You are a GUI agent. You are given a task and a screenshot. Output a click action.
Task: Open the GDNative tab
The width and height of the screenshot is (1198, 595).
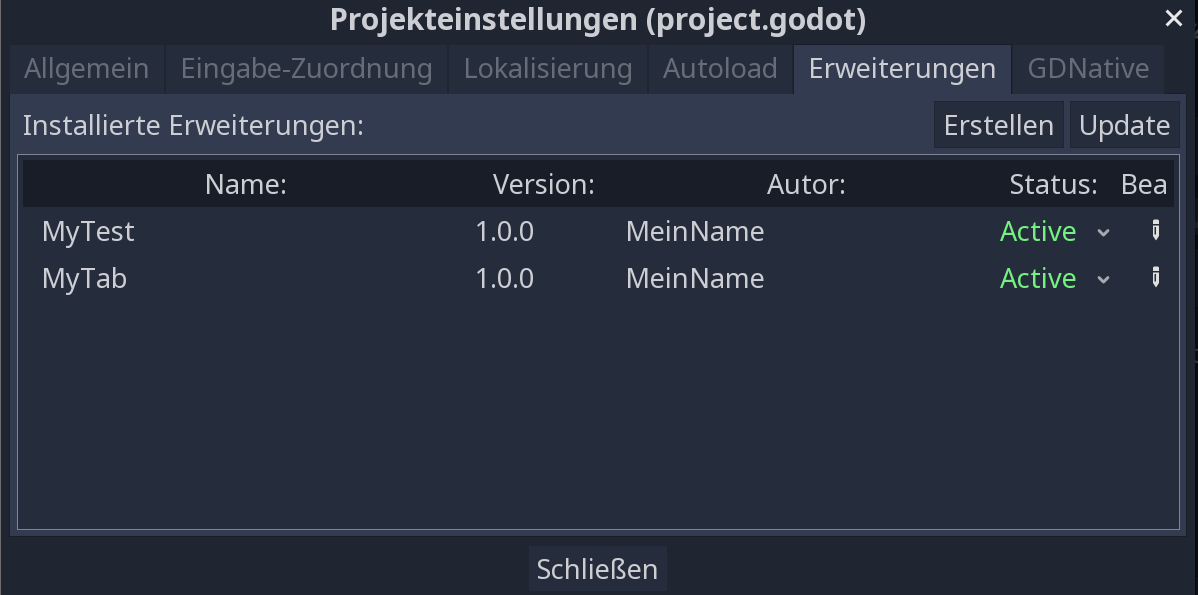(1088, 69)
